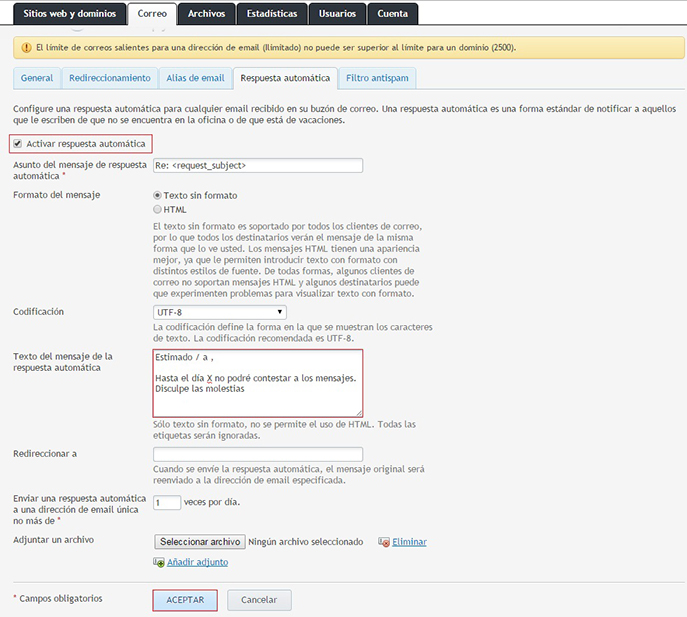
Task: Choose the HTML format radio button
Action: tap(157, 210)
